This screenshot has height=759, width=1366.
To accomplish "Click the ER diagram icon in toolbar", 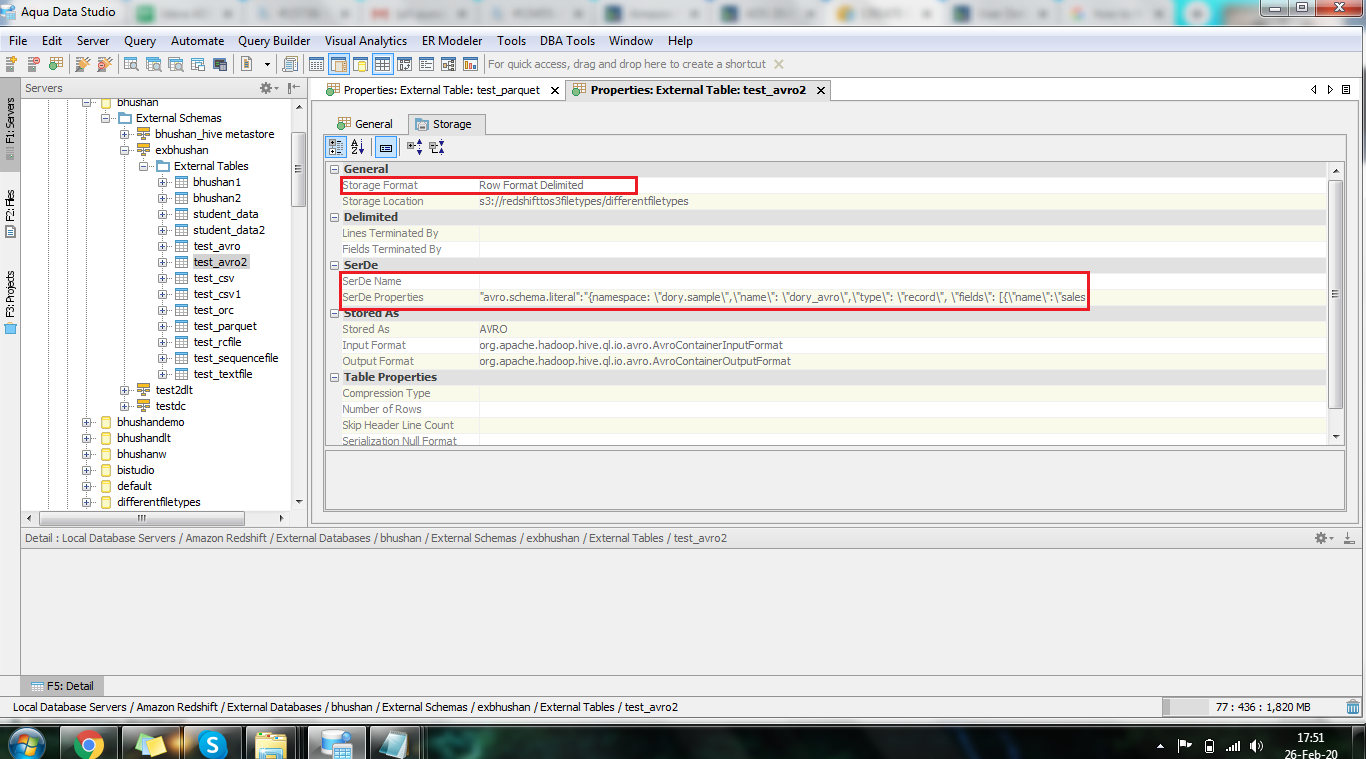I will (x=448, y=64).
